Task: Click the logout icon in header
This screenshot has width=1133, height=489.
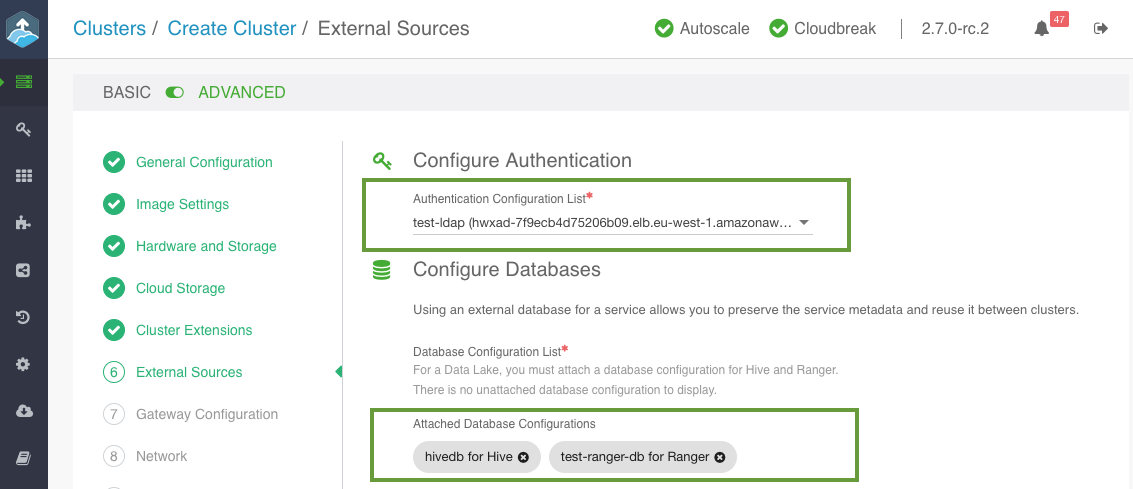Action: pyautogui.click(x=1101, y=29)
